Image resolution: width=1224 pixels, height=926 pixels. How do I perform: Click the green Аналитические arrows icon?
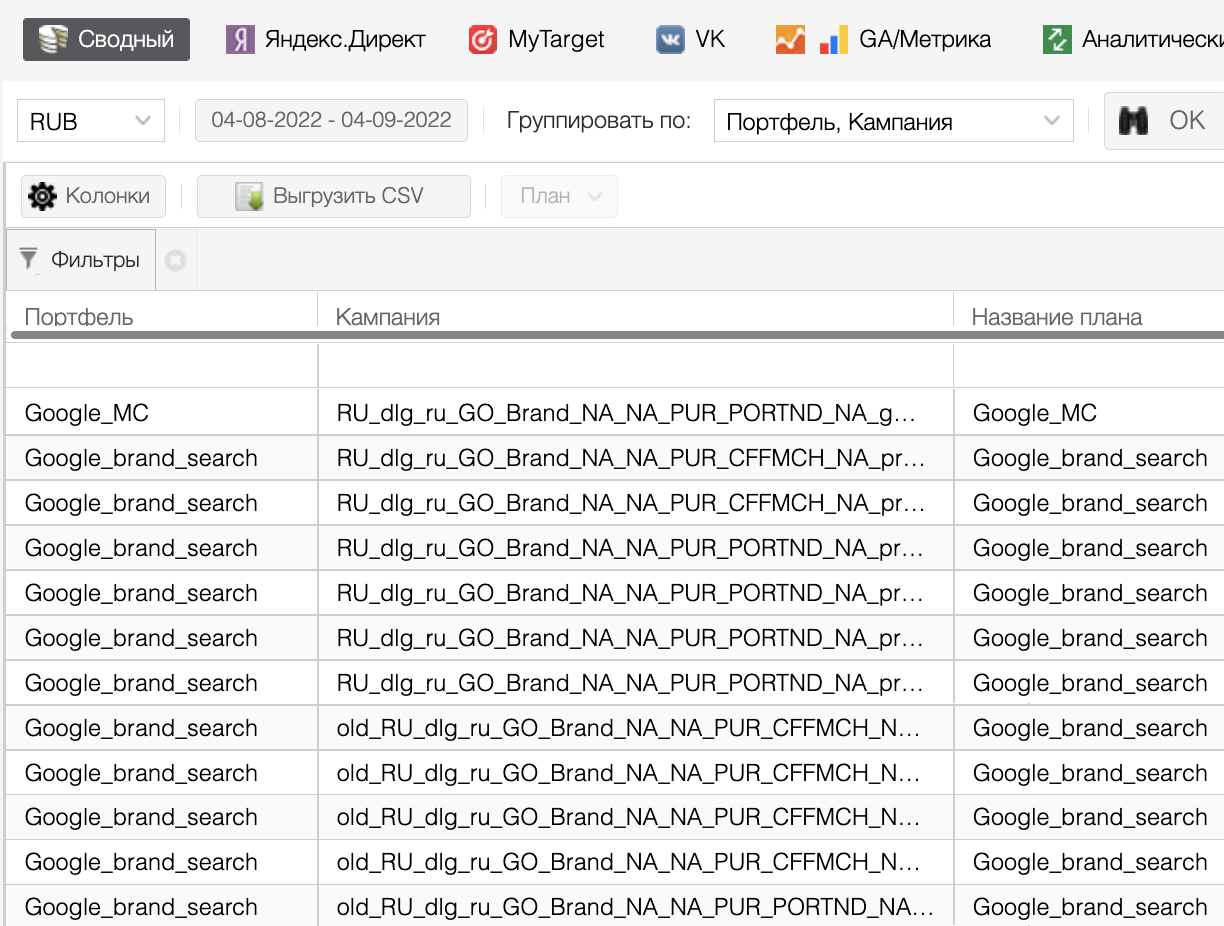(x=1057, y=40)
